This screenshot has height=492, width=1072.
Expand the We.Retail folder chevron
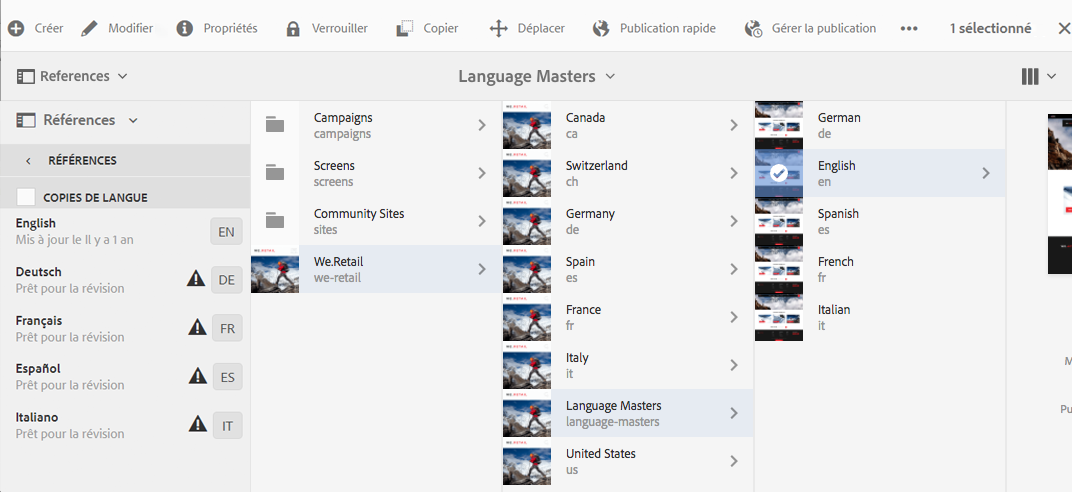481,269
